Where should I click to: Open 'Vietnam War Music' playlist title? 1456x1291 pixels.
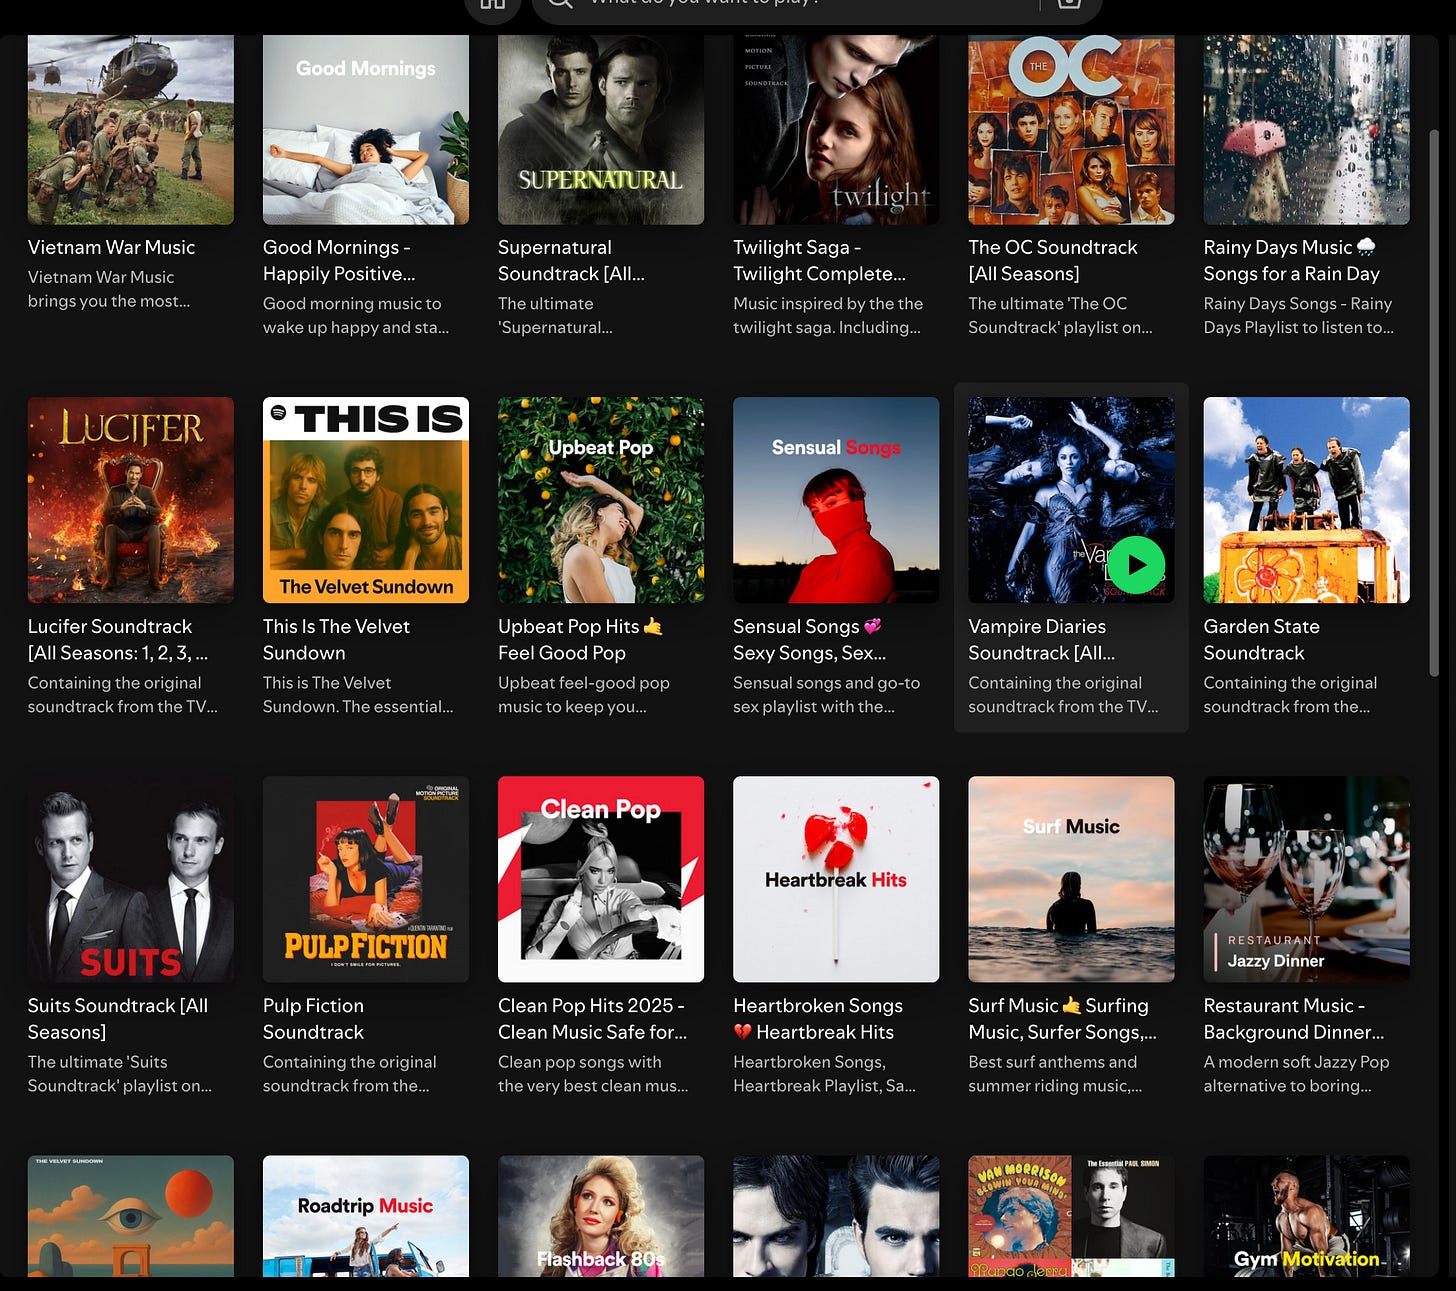(111, 247)
